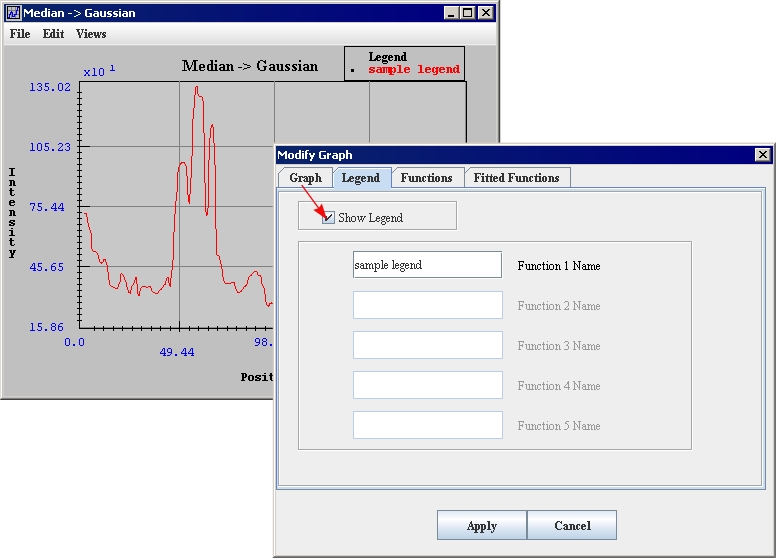Click the graph window title bar icon
The width and height of the screenshot is (776, 558).
click(13, 13)
